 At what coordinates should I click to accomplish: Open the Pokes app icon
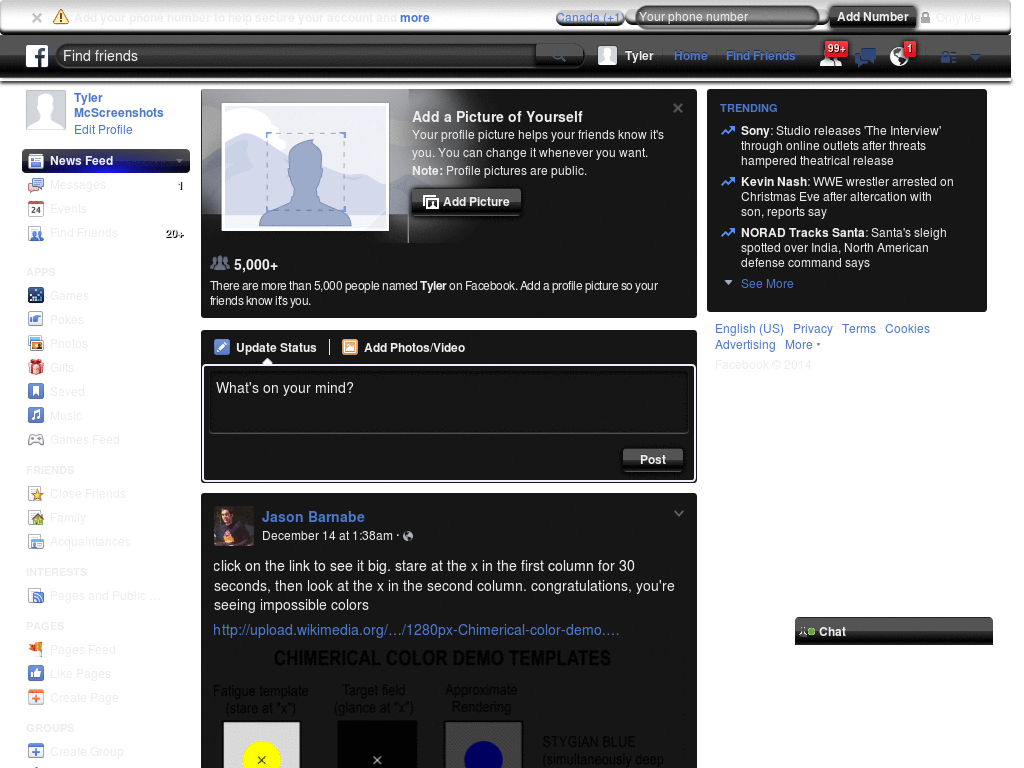pyautogui.click(x=36, y=319)
